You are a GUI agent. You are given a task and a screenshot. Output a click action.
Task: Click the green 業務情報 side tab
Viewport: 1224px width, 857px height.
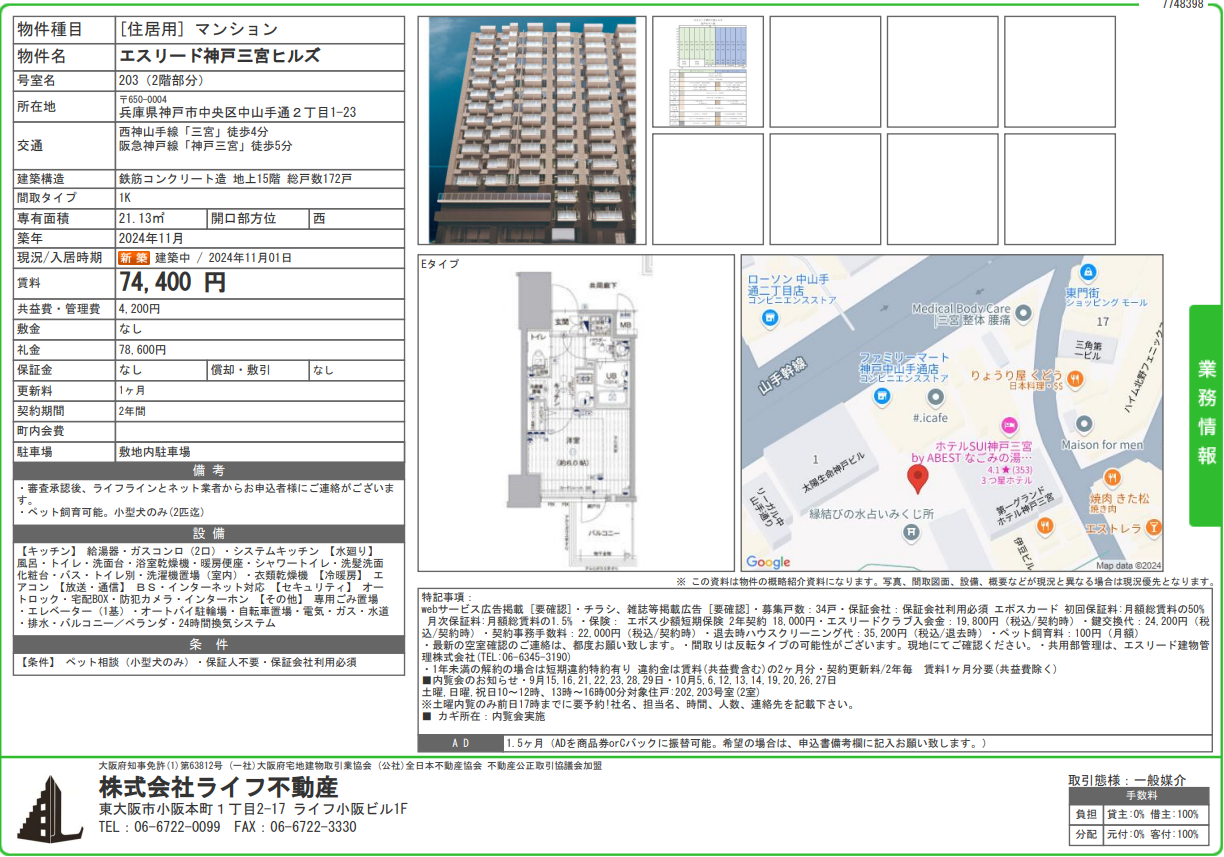coord(1206,415)
